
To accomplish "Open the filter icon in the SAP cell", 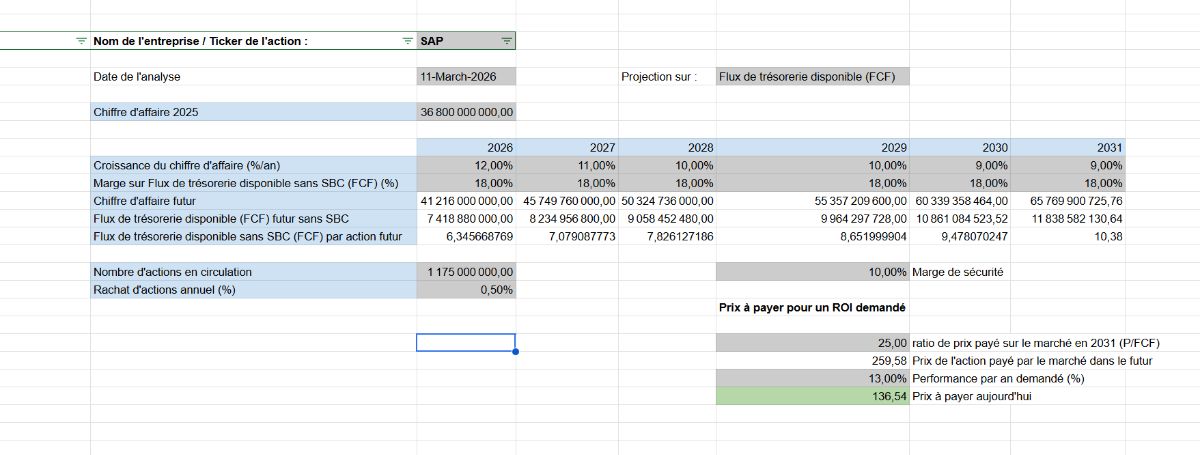I will click(506, 41).
